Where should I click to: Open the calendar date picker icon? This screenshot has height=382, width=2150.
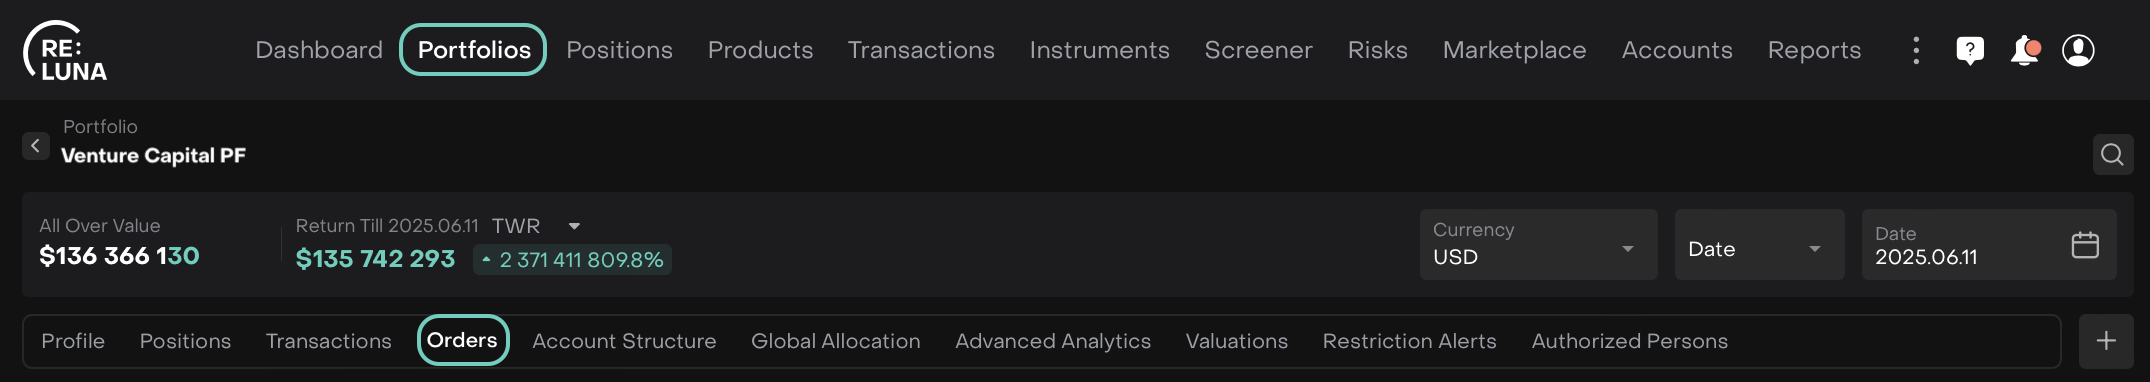pyautogui.click(x=2085, y=245)
